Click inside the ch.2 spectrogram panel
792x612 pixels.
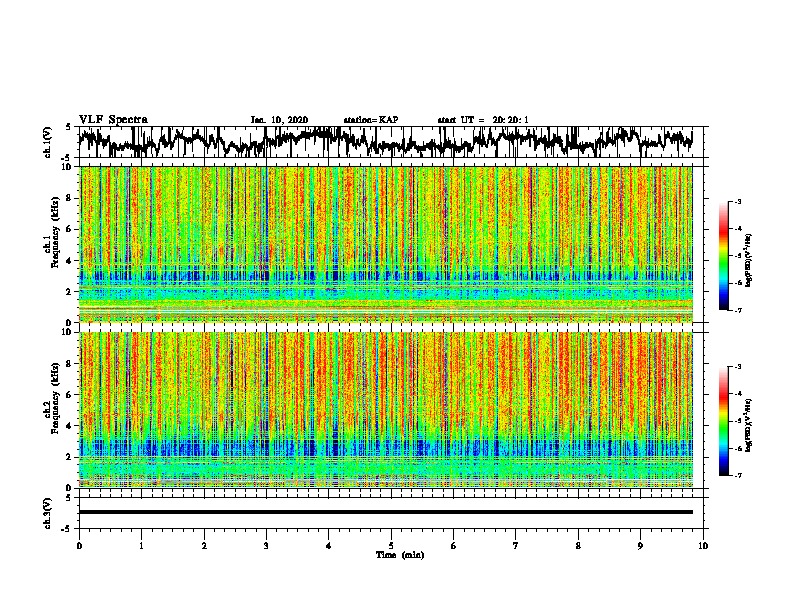(386, 410)
